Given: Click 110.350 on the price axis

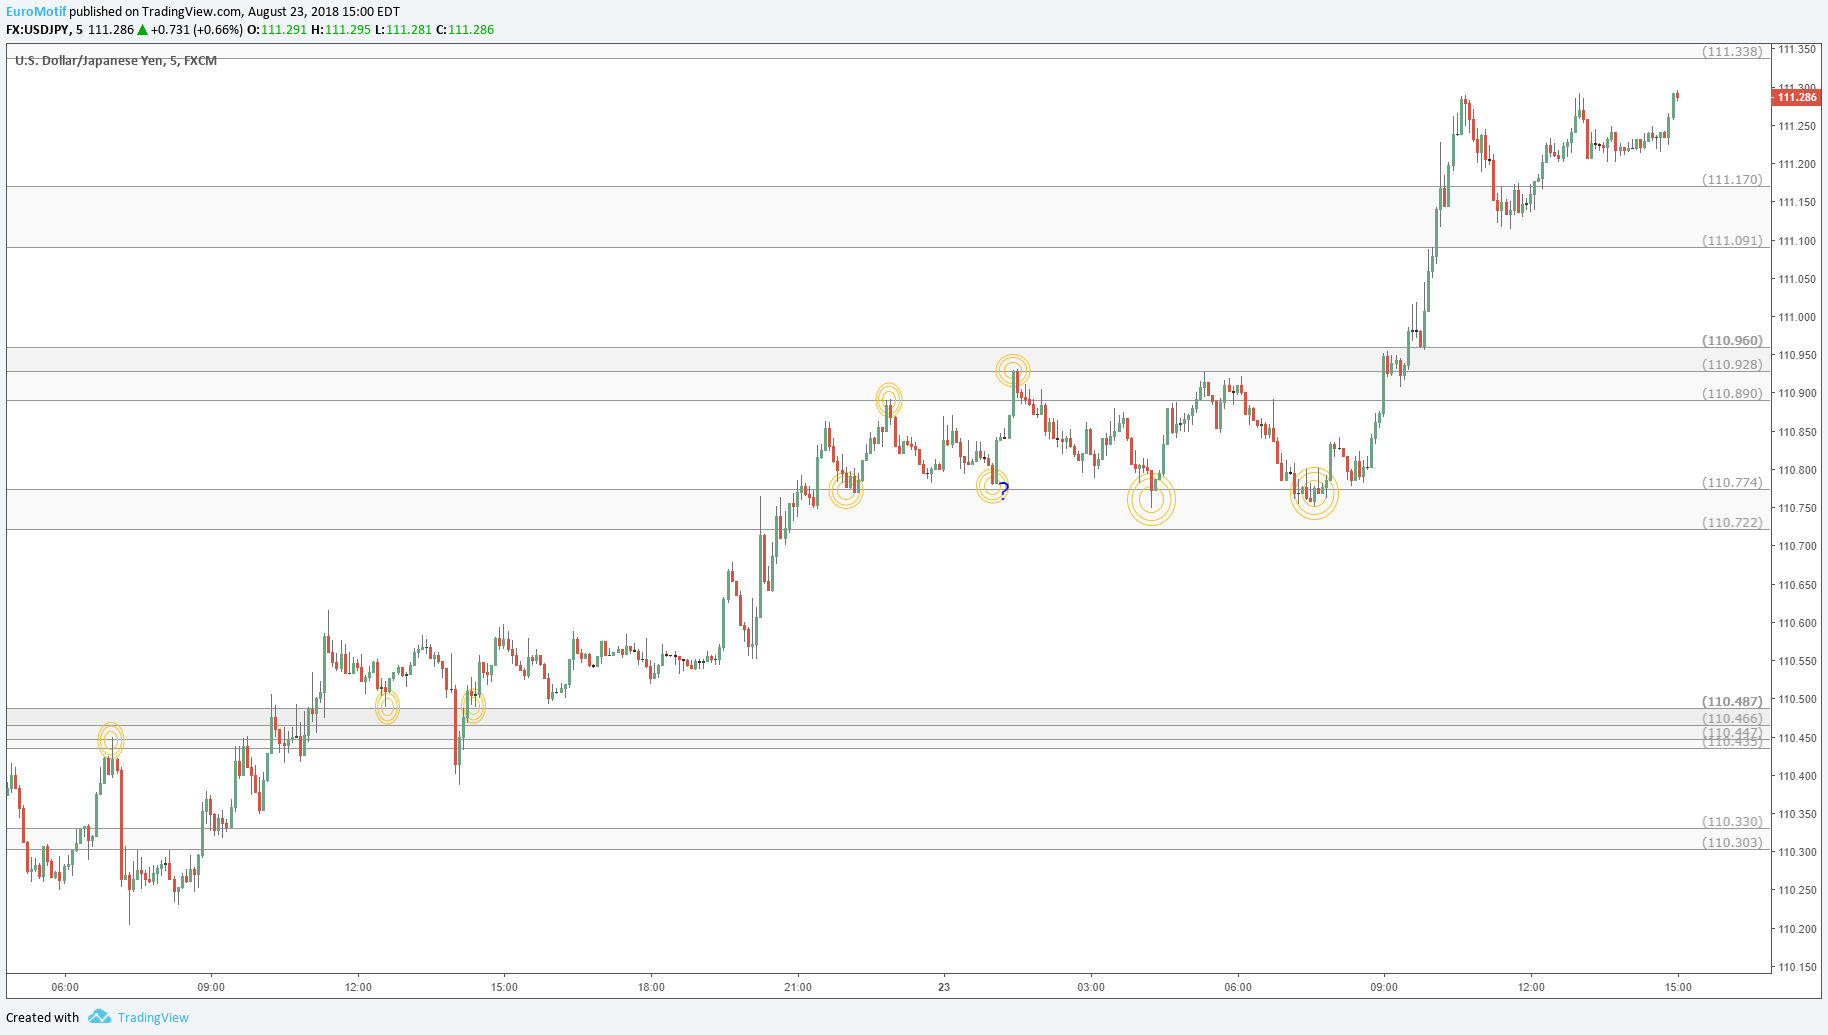Looking at the screenshot, I should [1797, 814].
